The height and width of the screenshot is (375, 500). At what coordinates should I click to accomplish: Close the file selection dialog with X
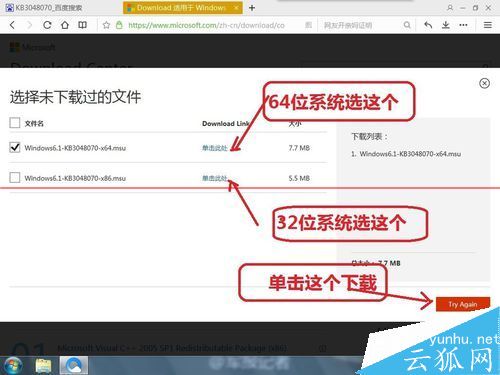pos(484,83)
